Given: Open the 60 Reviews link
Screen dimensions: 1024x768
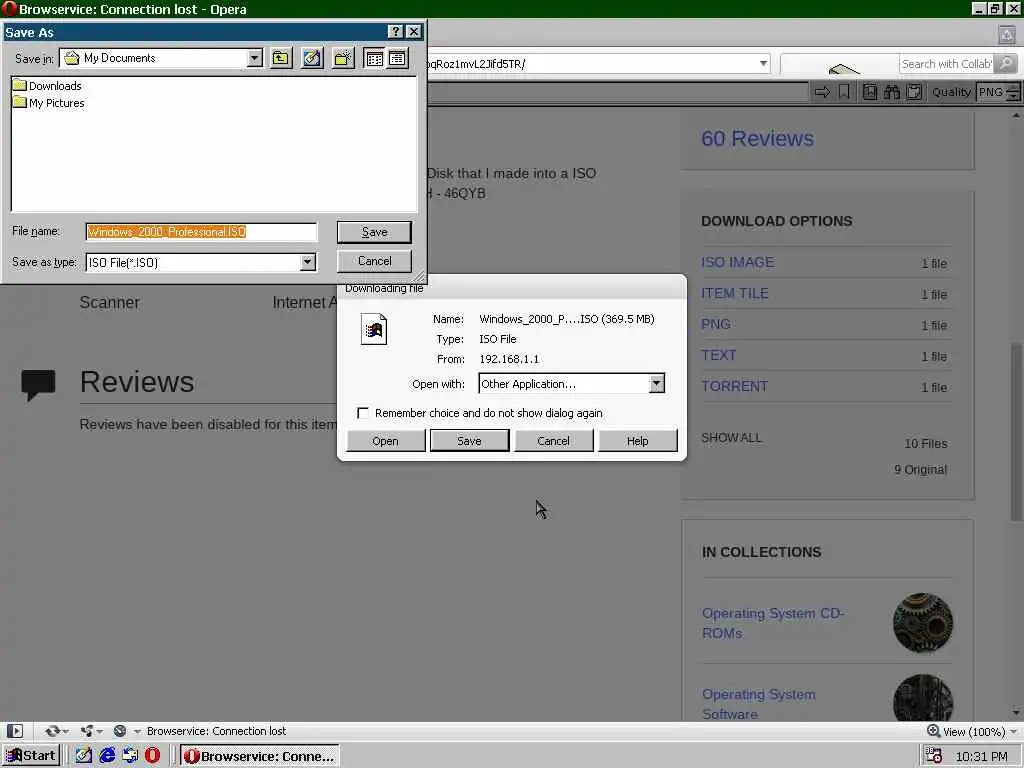Looking at the screenshot, I should coord(758,138).
